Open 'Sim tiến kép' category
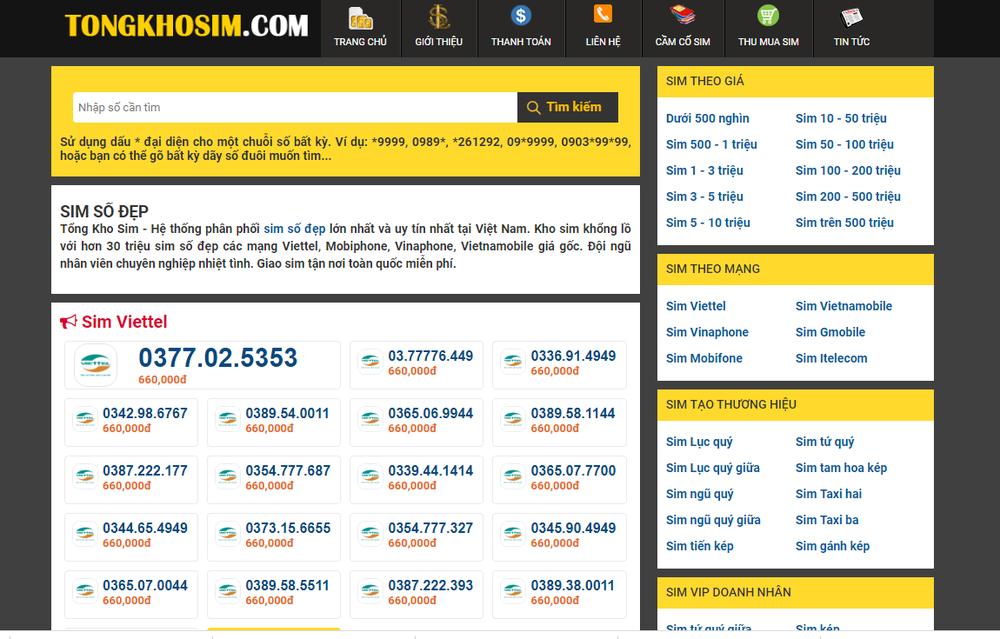1000x639 pixels. 700,547
